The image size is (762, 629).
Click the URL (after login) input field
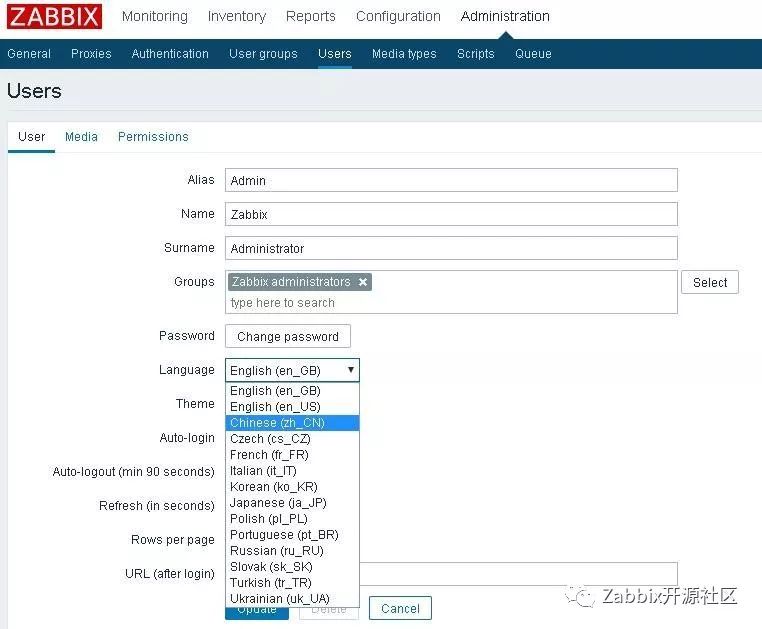pos(518,574)
